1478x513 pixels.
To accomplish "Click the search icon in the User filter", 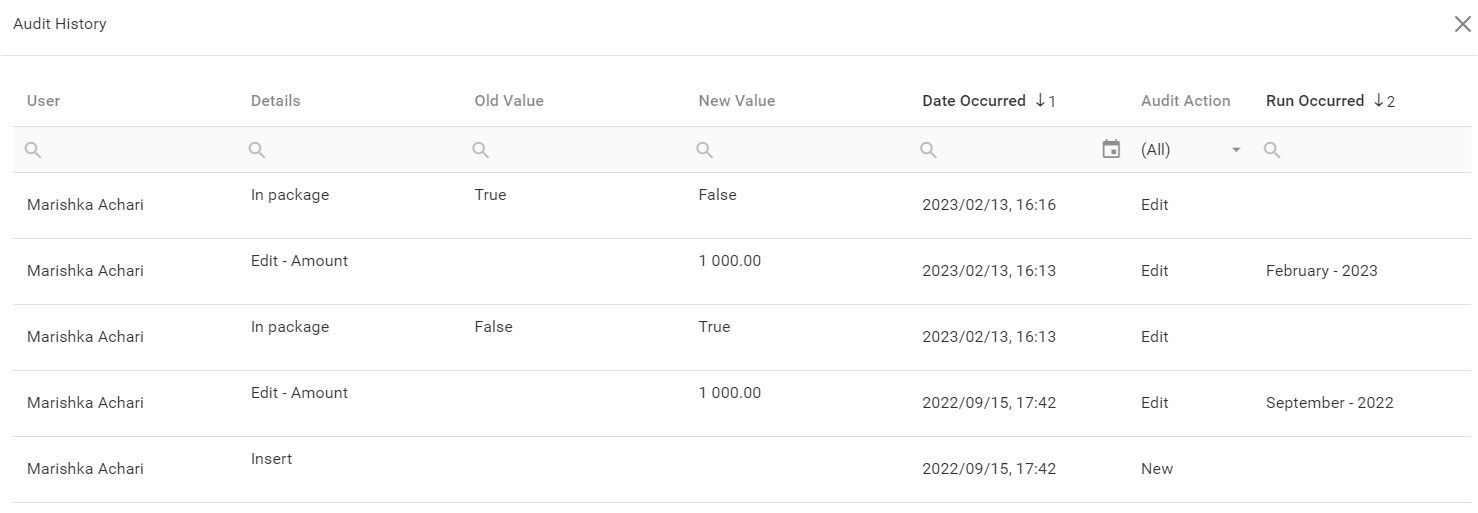I will point(33,150).
